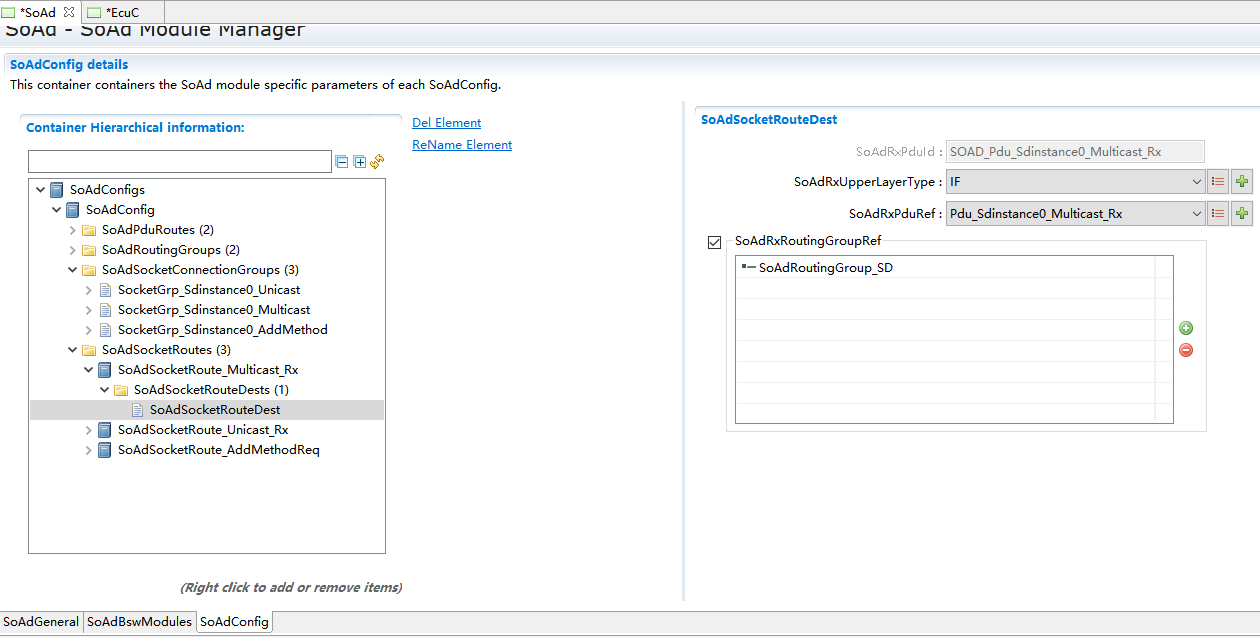This screenshot has width=1260, height=637.
Task: Remove a routing group reference with the red minus
Action: tap(1186, 350)
